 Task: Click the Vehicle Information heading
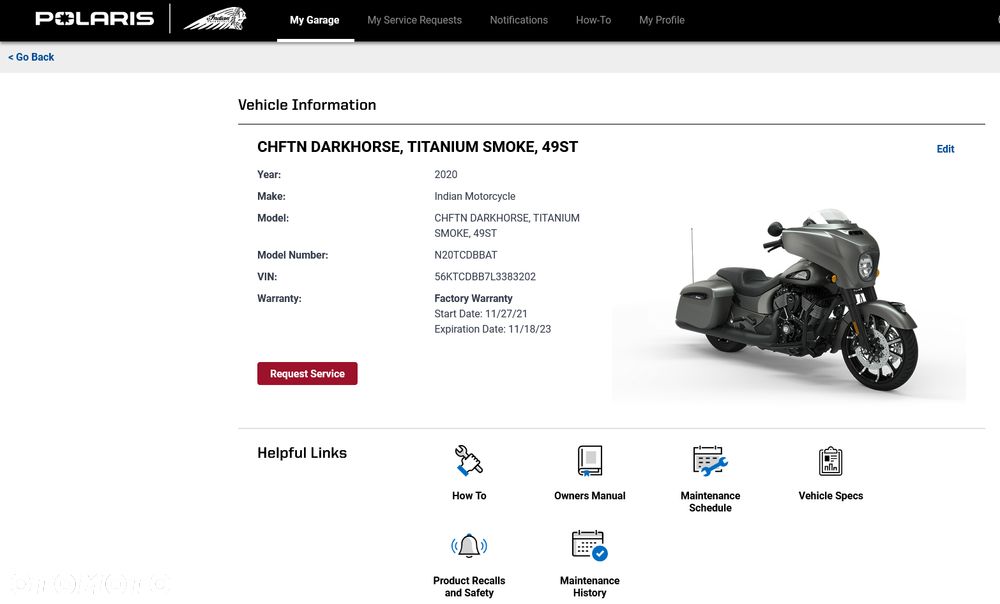click(x=307, y=105)
